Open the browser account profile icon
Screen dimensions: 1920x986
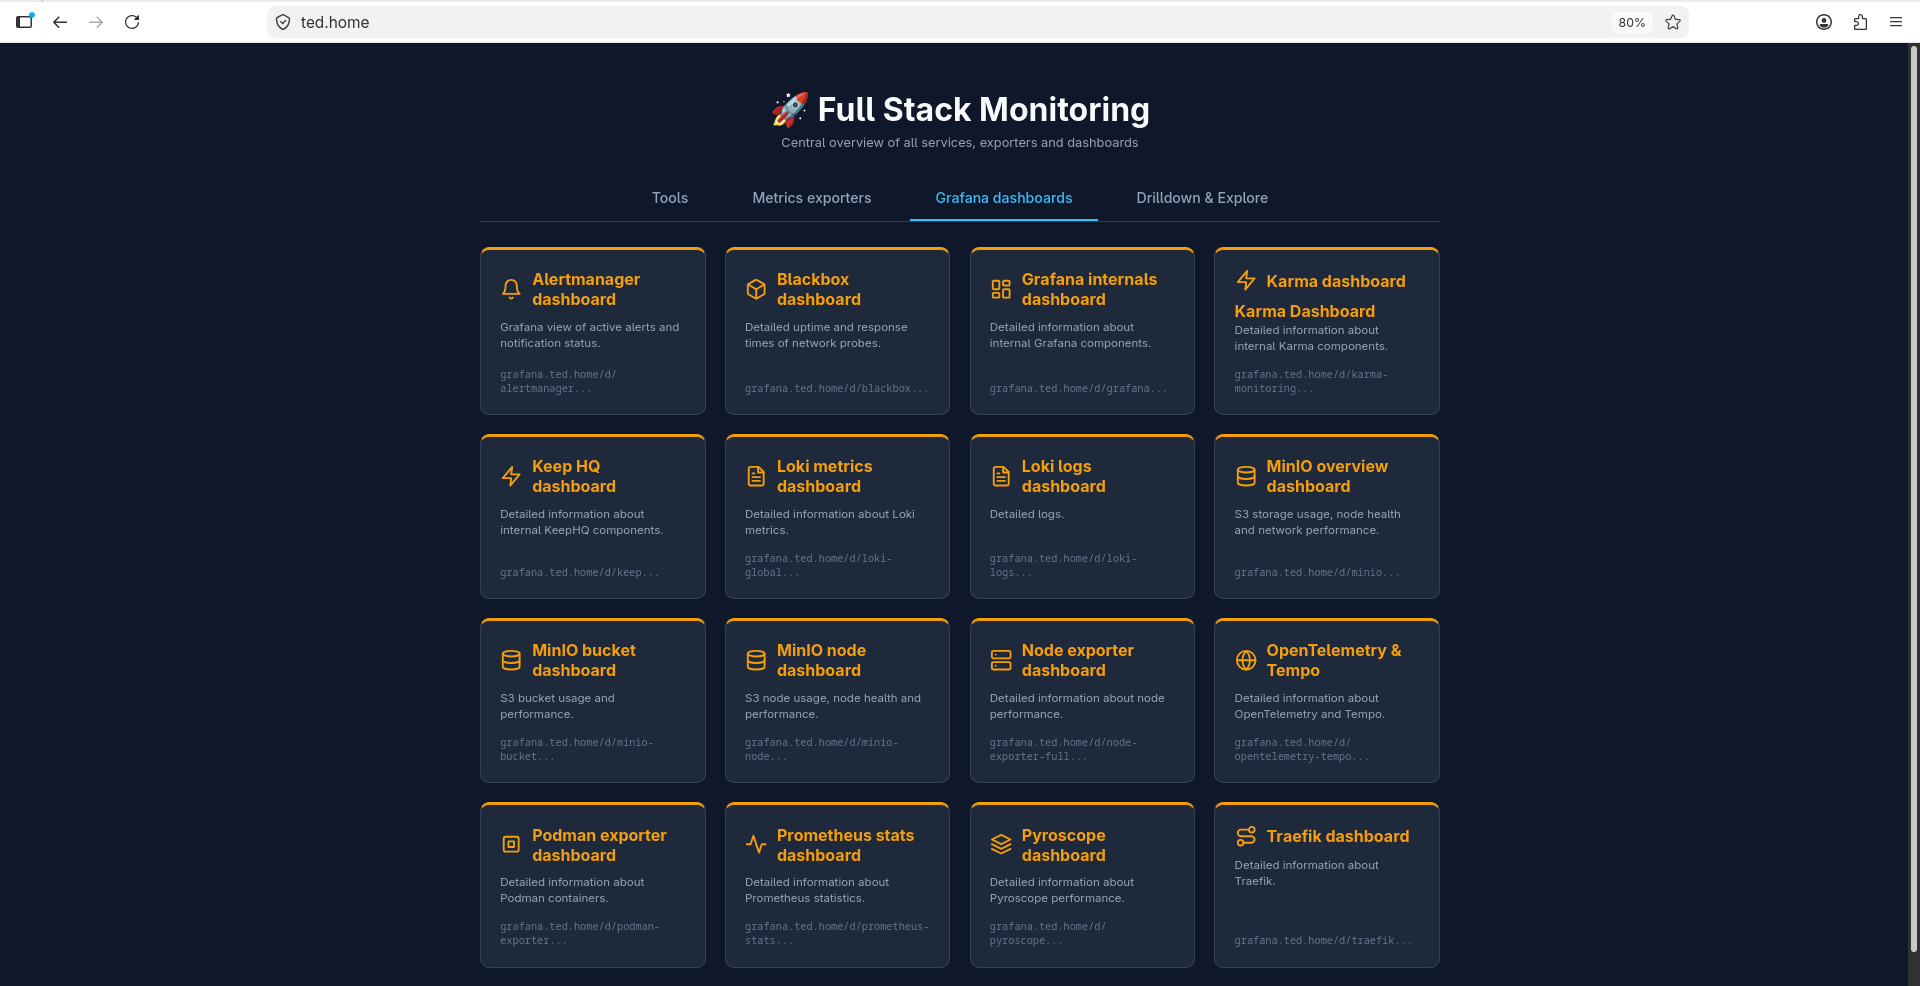(1824, 22)
